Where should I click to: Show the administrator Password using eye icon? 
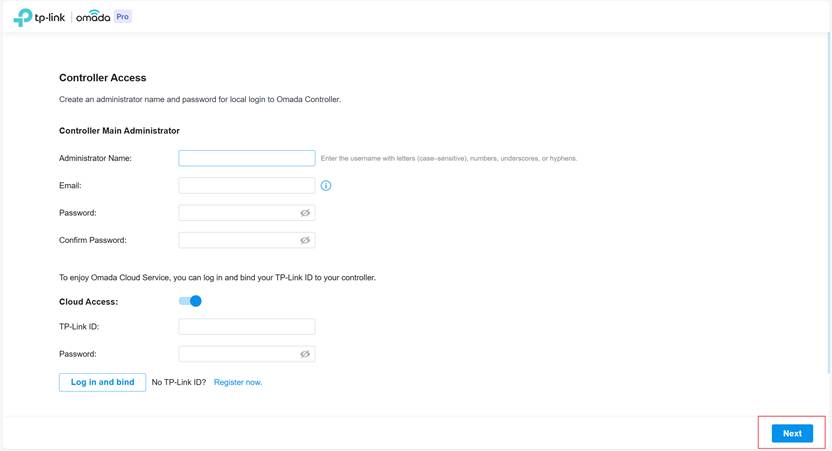pos(305,213)
